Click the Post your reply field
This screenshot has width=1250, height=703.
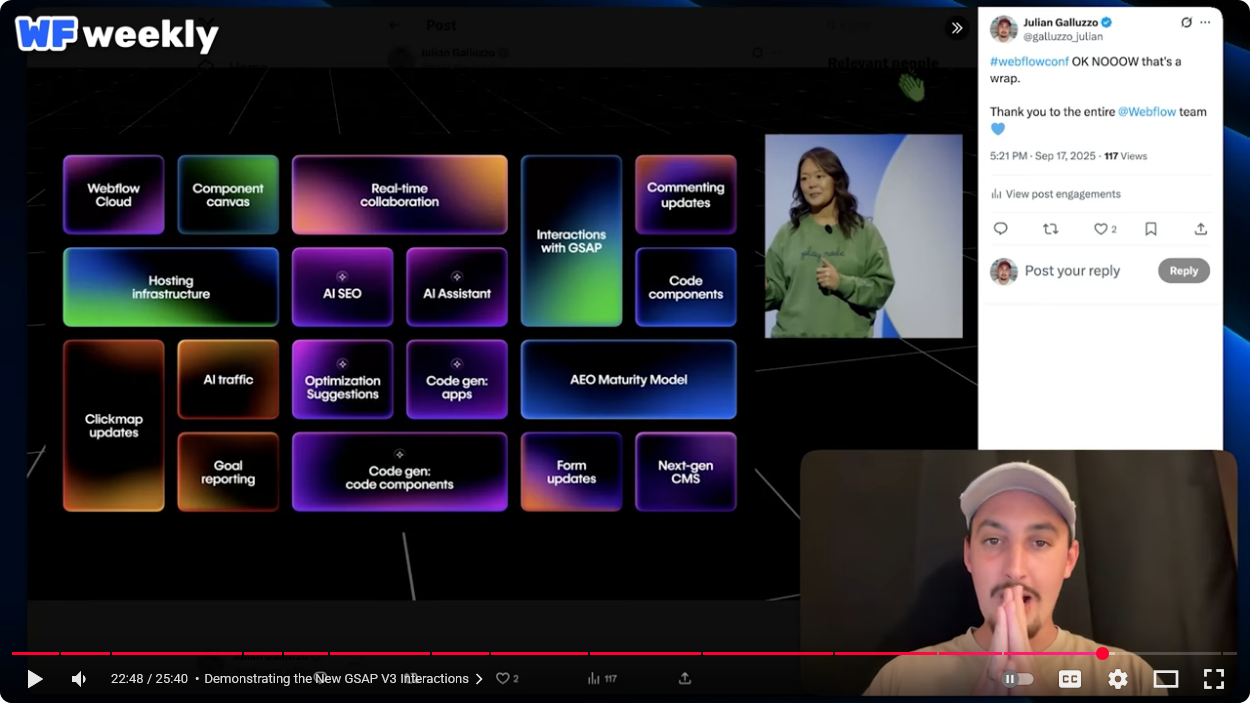pos(1072,271)
